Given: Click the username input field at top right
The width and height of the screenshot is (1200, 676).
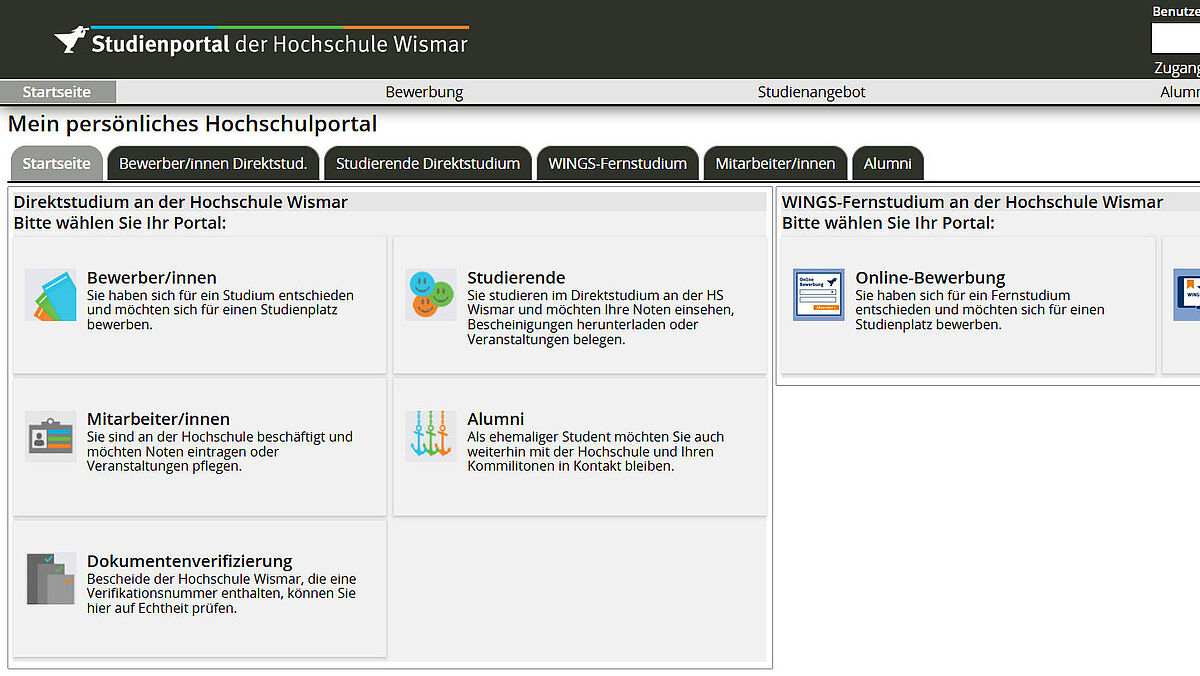Looking at the screenshot, I should pos(1176,38).
